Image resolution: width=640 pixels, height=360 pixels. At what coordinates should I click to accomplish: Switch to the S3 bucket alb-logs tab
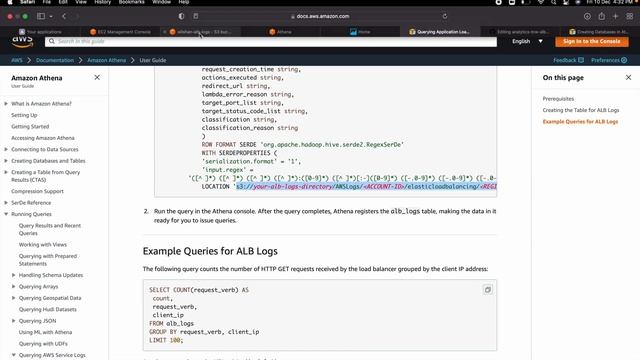pyautogui.click(x=200, y=31)
